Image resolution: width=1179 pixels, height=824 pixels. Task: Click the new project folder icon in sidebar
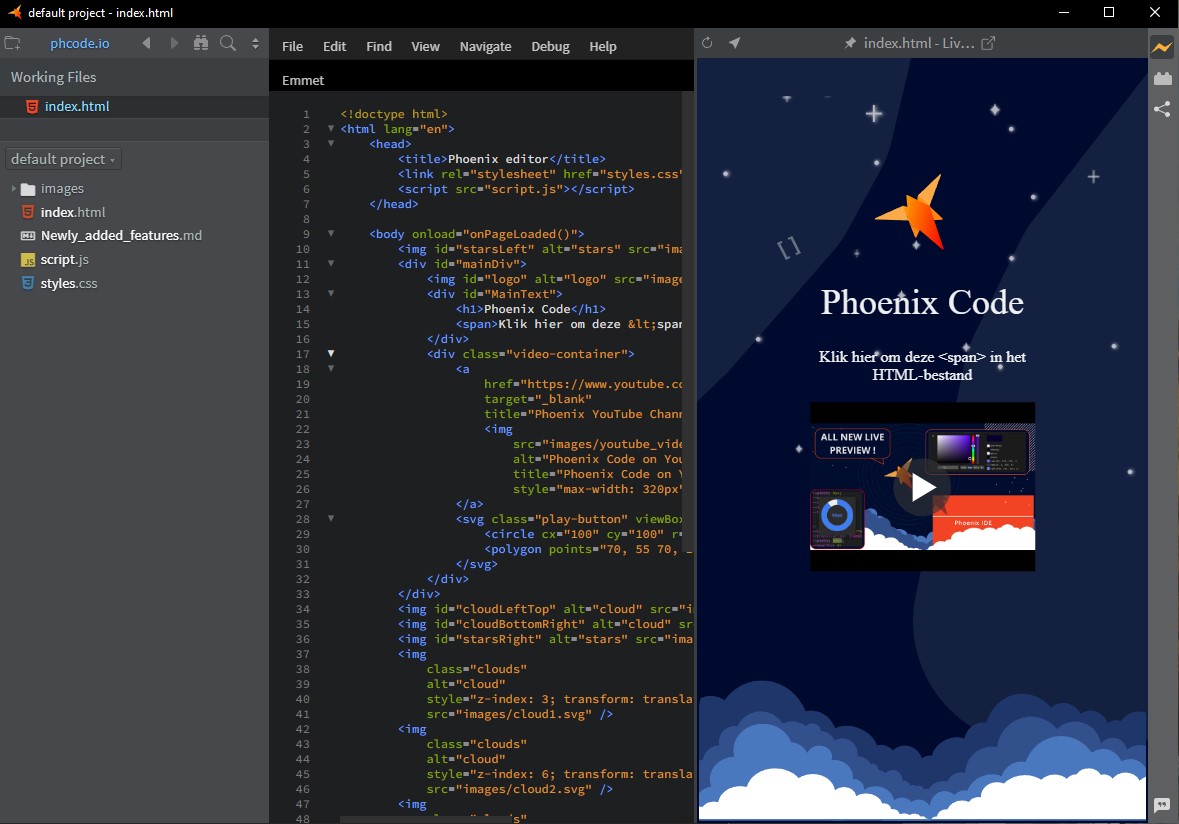tap(12, 43)
